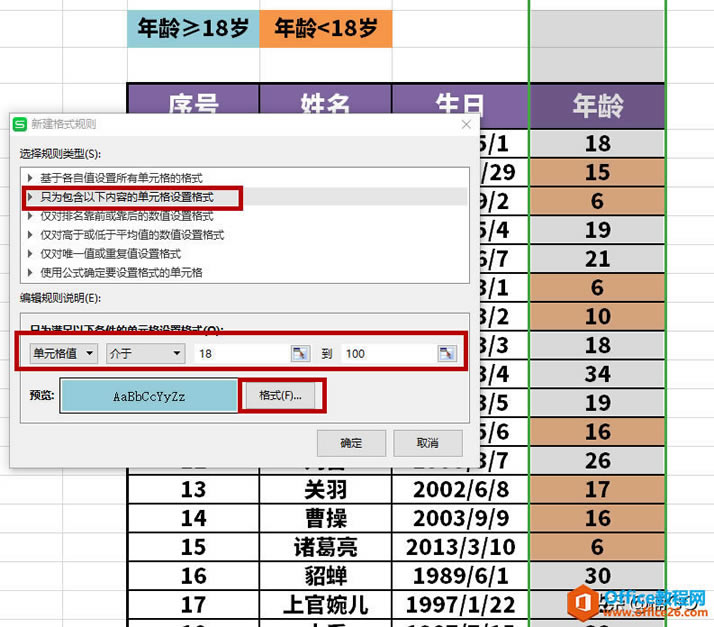Click the name cell 曹操

click(325, 518)
